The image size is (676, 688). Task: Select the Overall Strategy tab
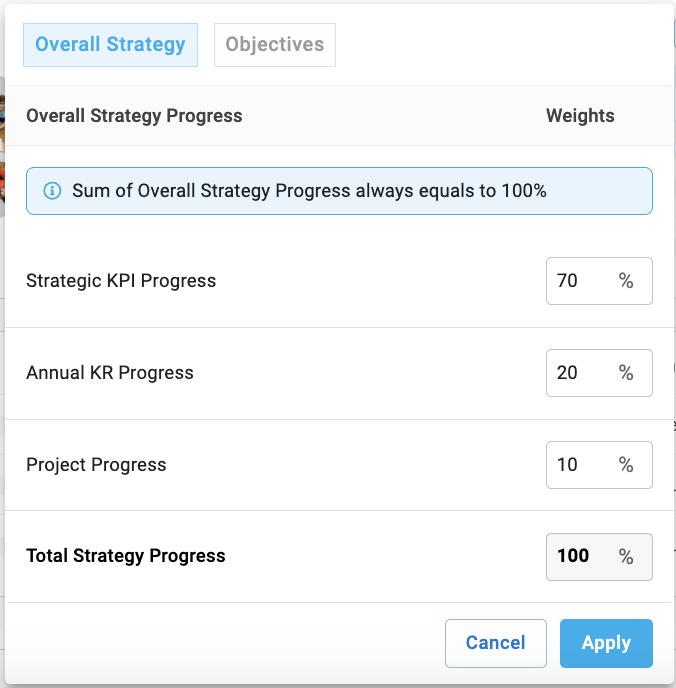tap(110, 45)
